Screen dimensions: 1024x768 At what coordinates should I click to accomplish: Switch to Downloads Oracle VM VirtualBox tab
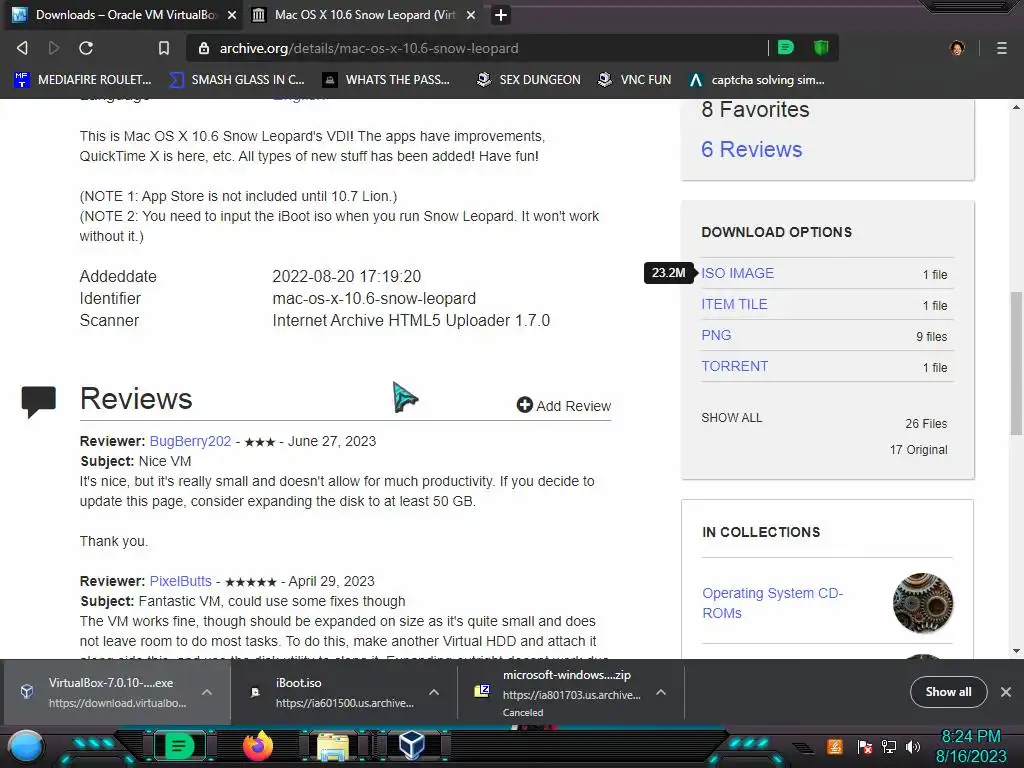124,15
